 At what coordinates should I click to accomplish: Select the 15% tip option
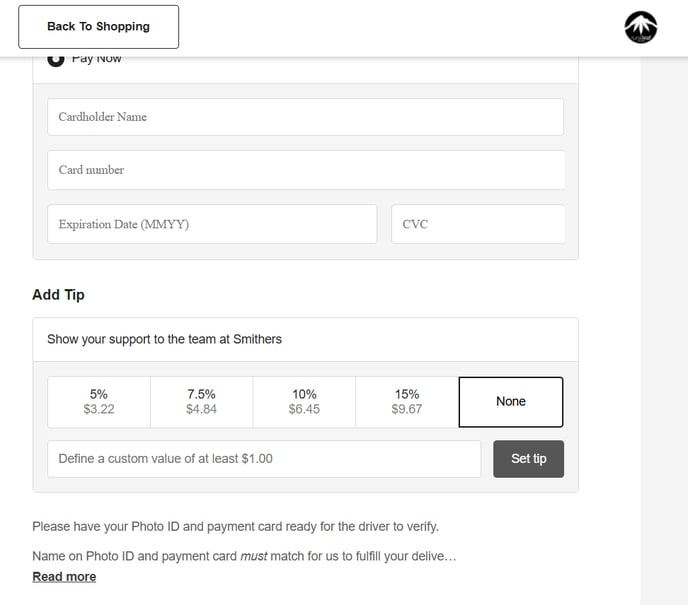pos(407,401)
